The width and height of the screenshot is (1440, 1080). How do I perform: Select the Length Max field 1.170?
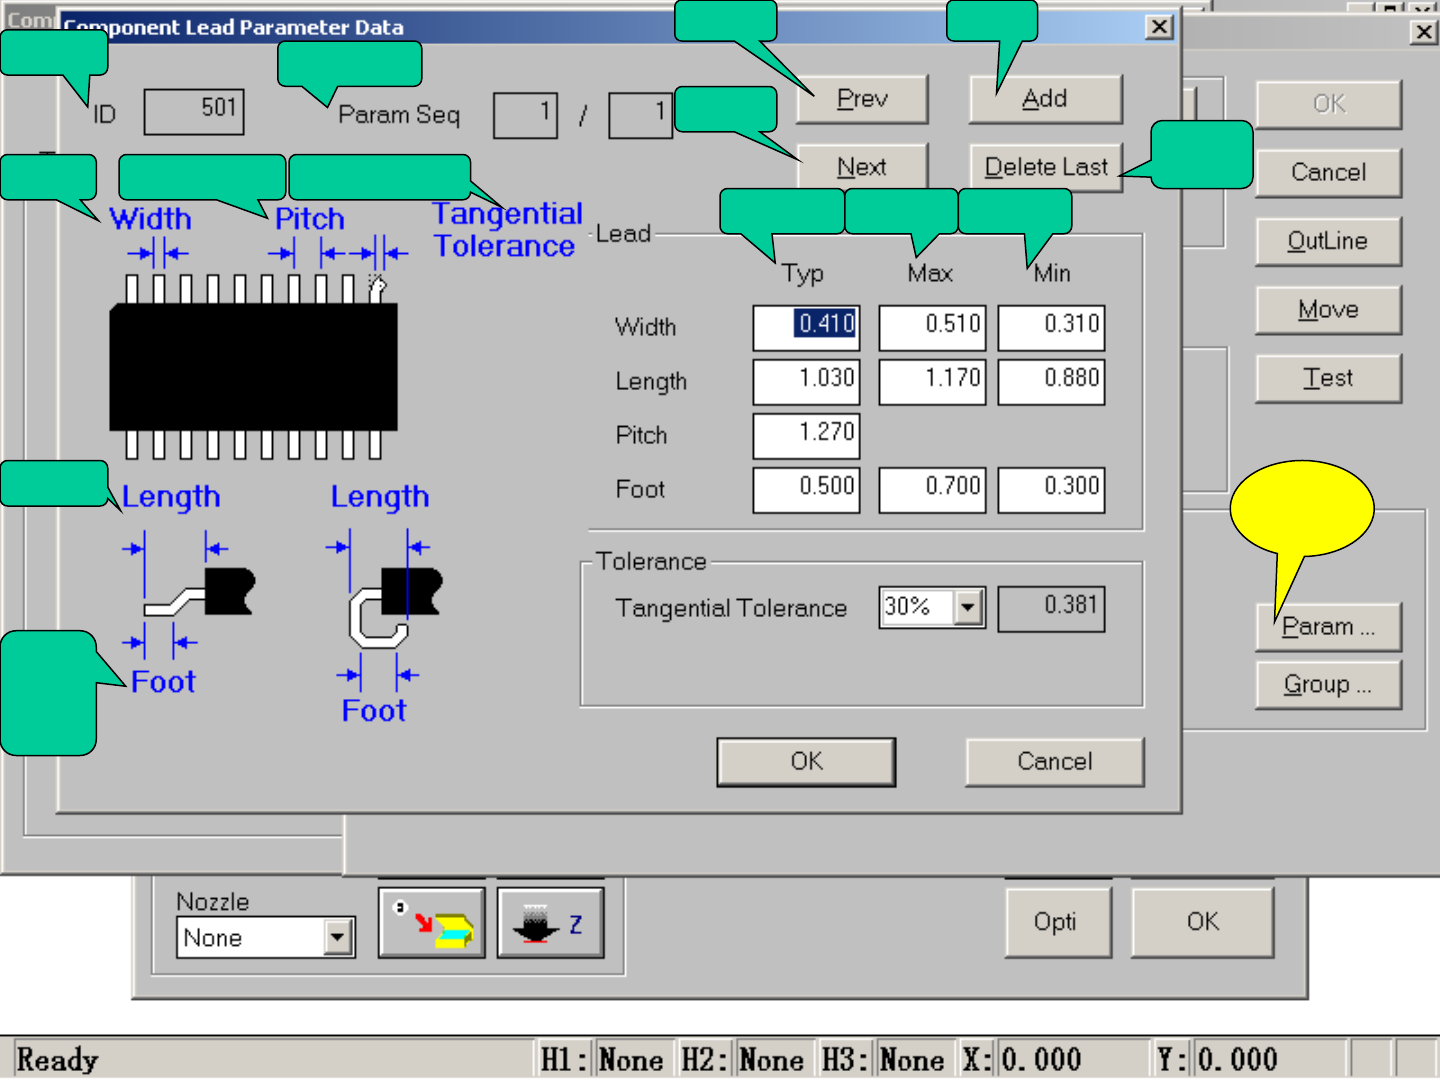pyautogui.click(x=932, y=381)
